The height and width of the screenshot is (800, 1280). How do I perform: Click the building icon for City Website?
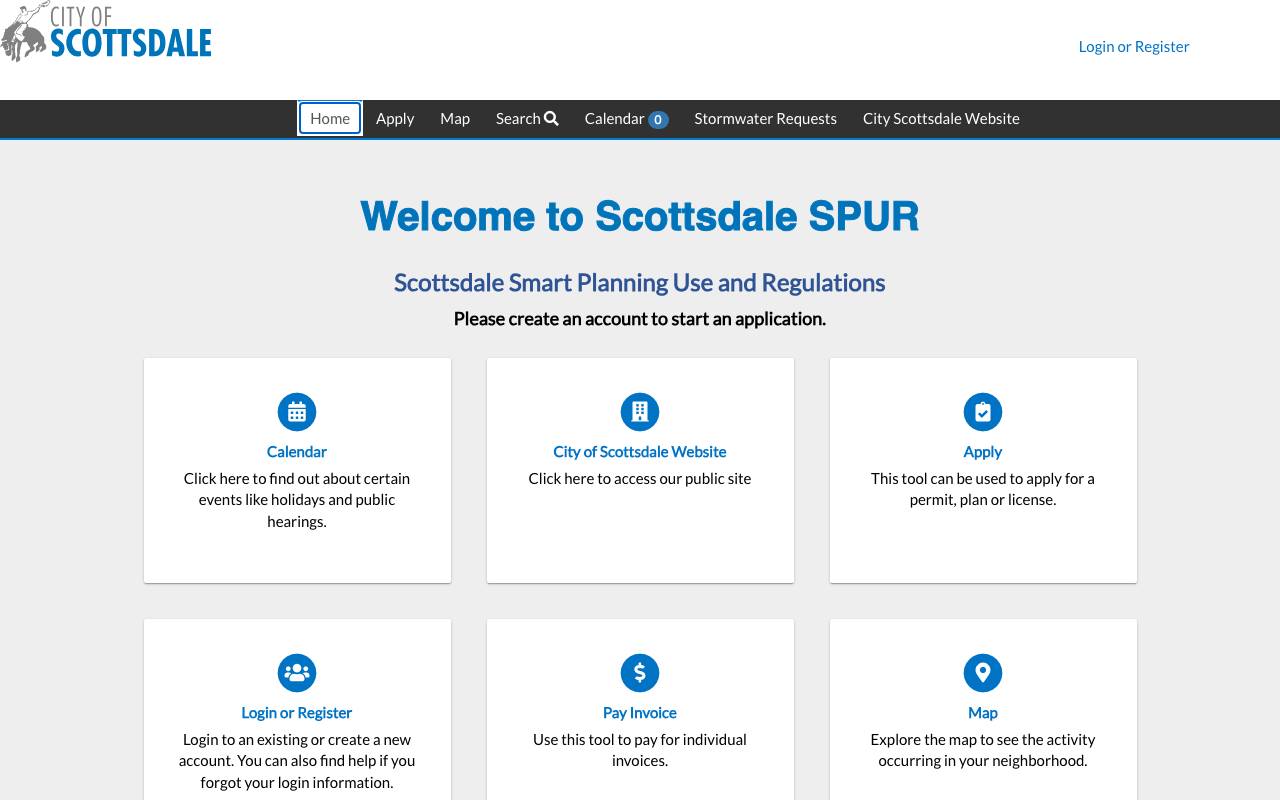pos(640,412)
